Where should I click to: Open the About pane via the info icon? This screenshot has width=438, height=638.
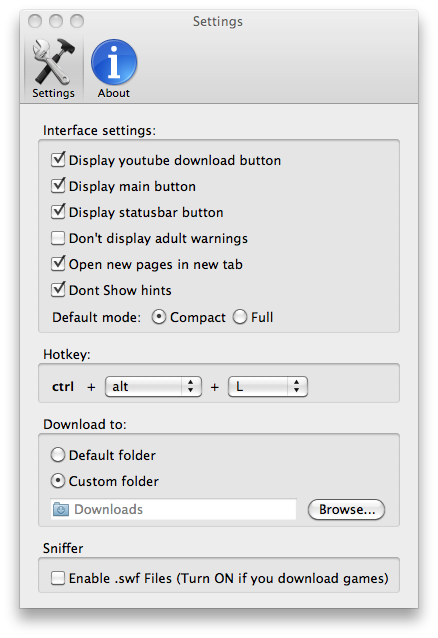pos(114,68)
